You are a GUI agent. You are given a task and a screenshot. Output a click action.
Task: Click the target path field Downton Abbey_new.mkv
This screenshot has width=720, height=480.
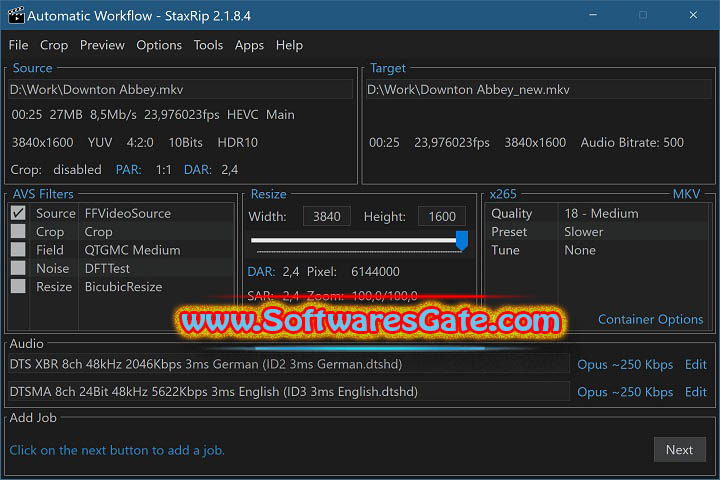pyautogui.click(x=539, y=89)
